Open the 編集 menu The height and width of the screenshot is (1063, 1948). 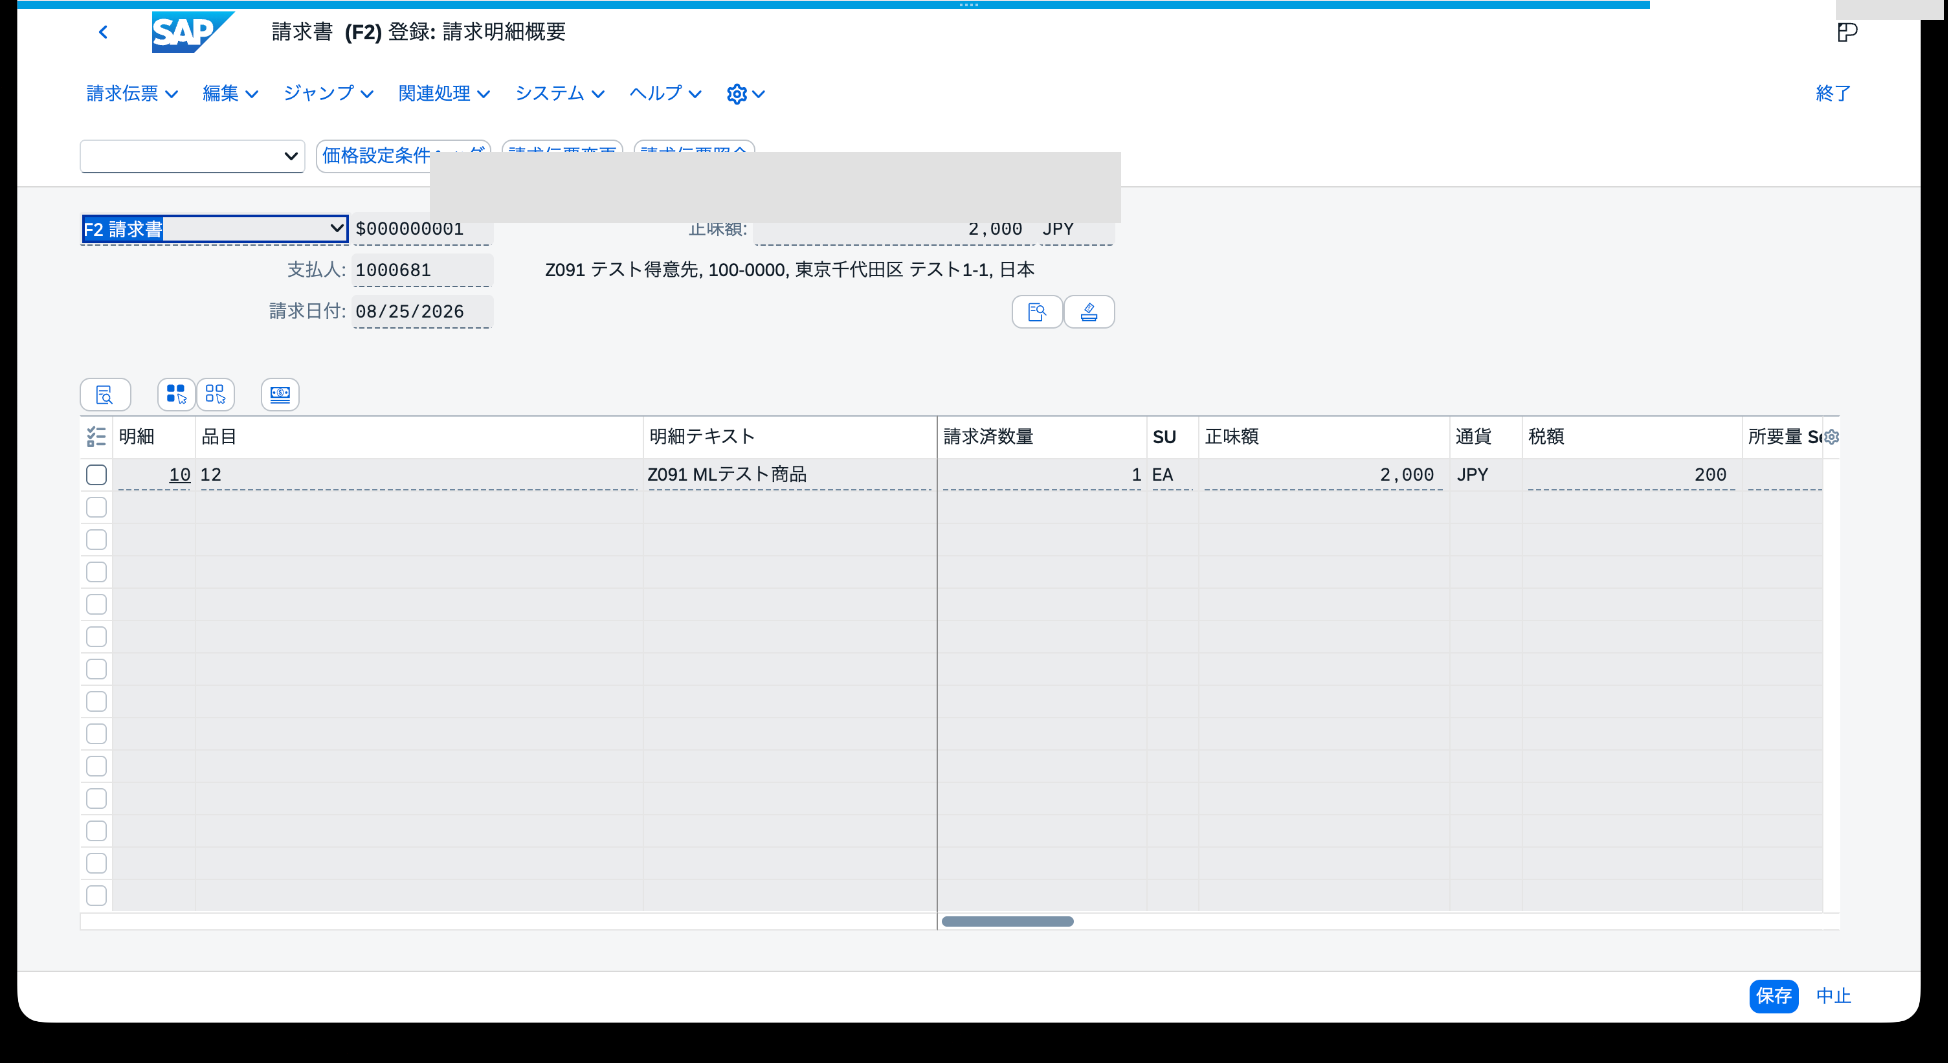(x=230, y=94)
